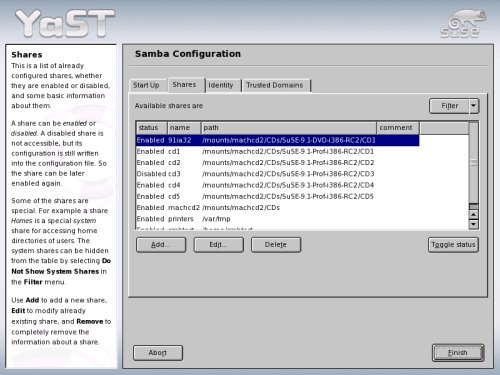
Task: Click the comment column header
Action: [x=398, y=128]
